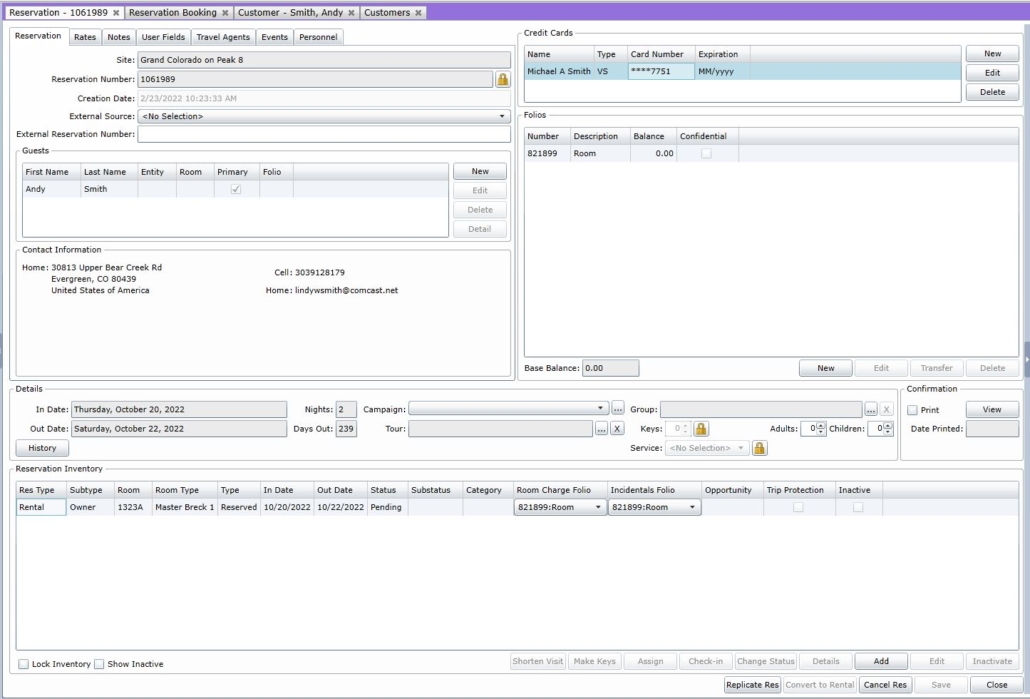Open the Travel Agents tab

click(x=223, y=37)
